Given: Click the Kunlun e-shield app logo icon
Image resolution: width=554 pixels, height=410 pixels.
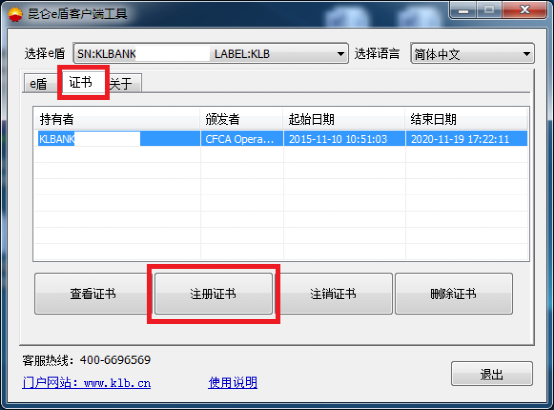Looking at the screenshot, I should (15, 14).
